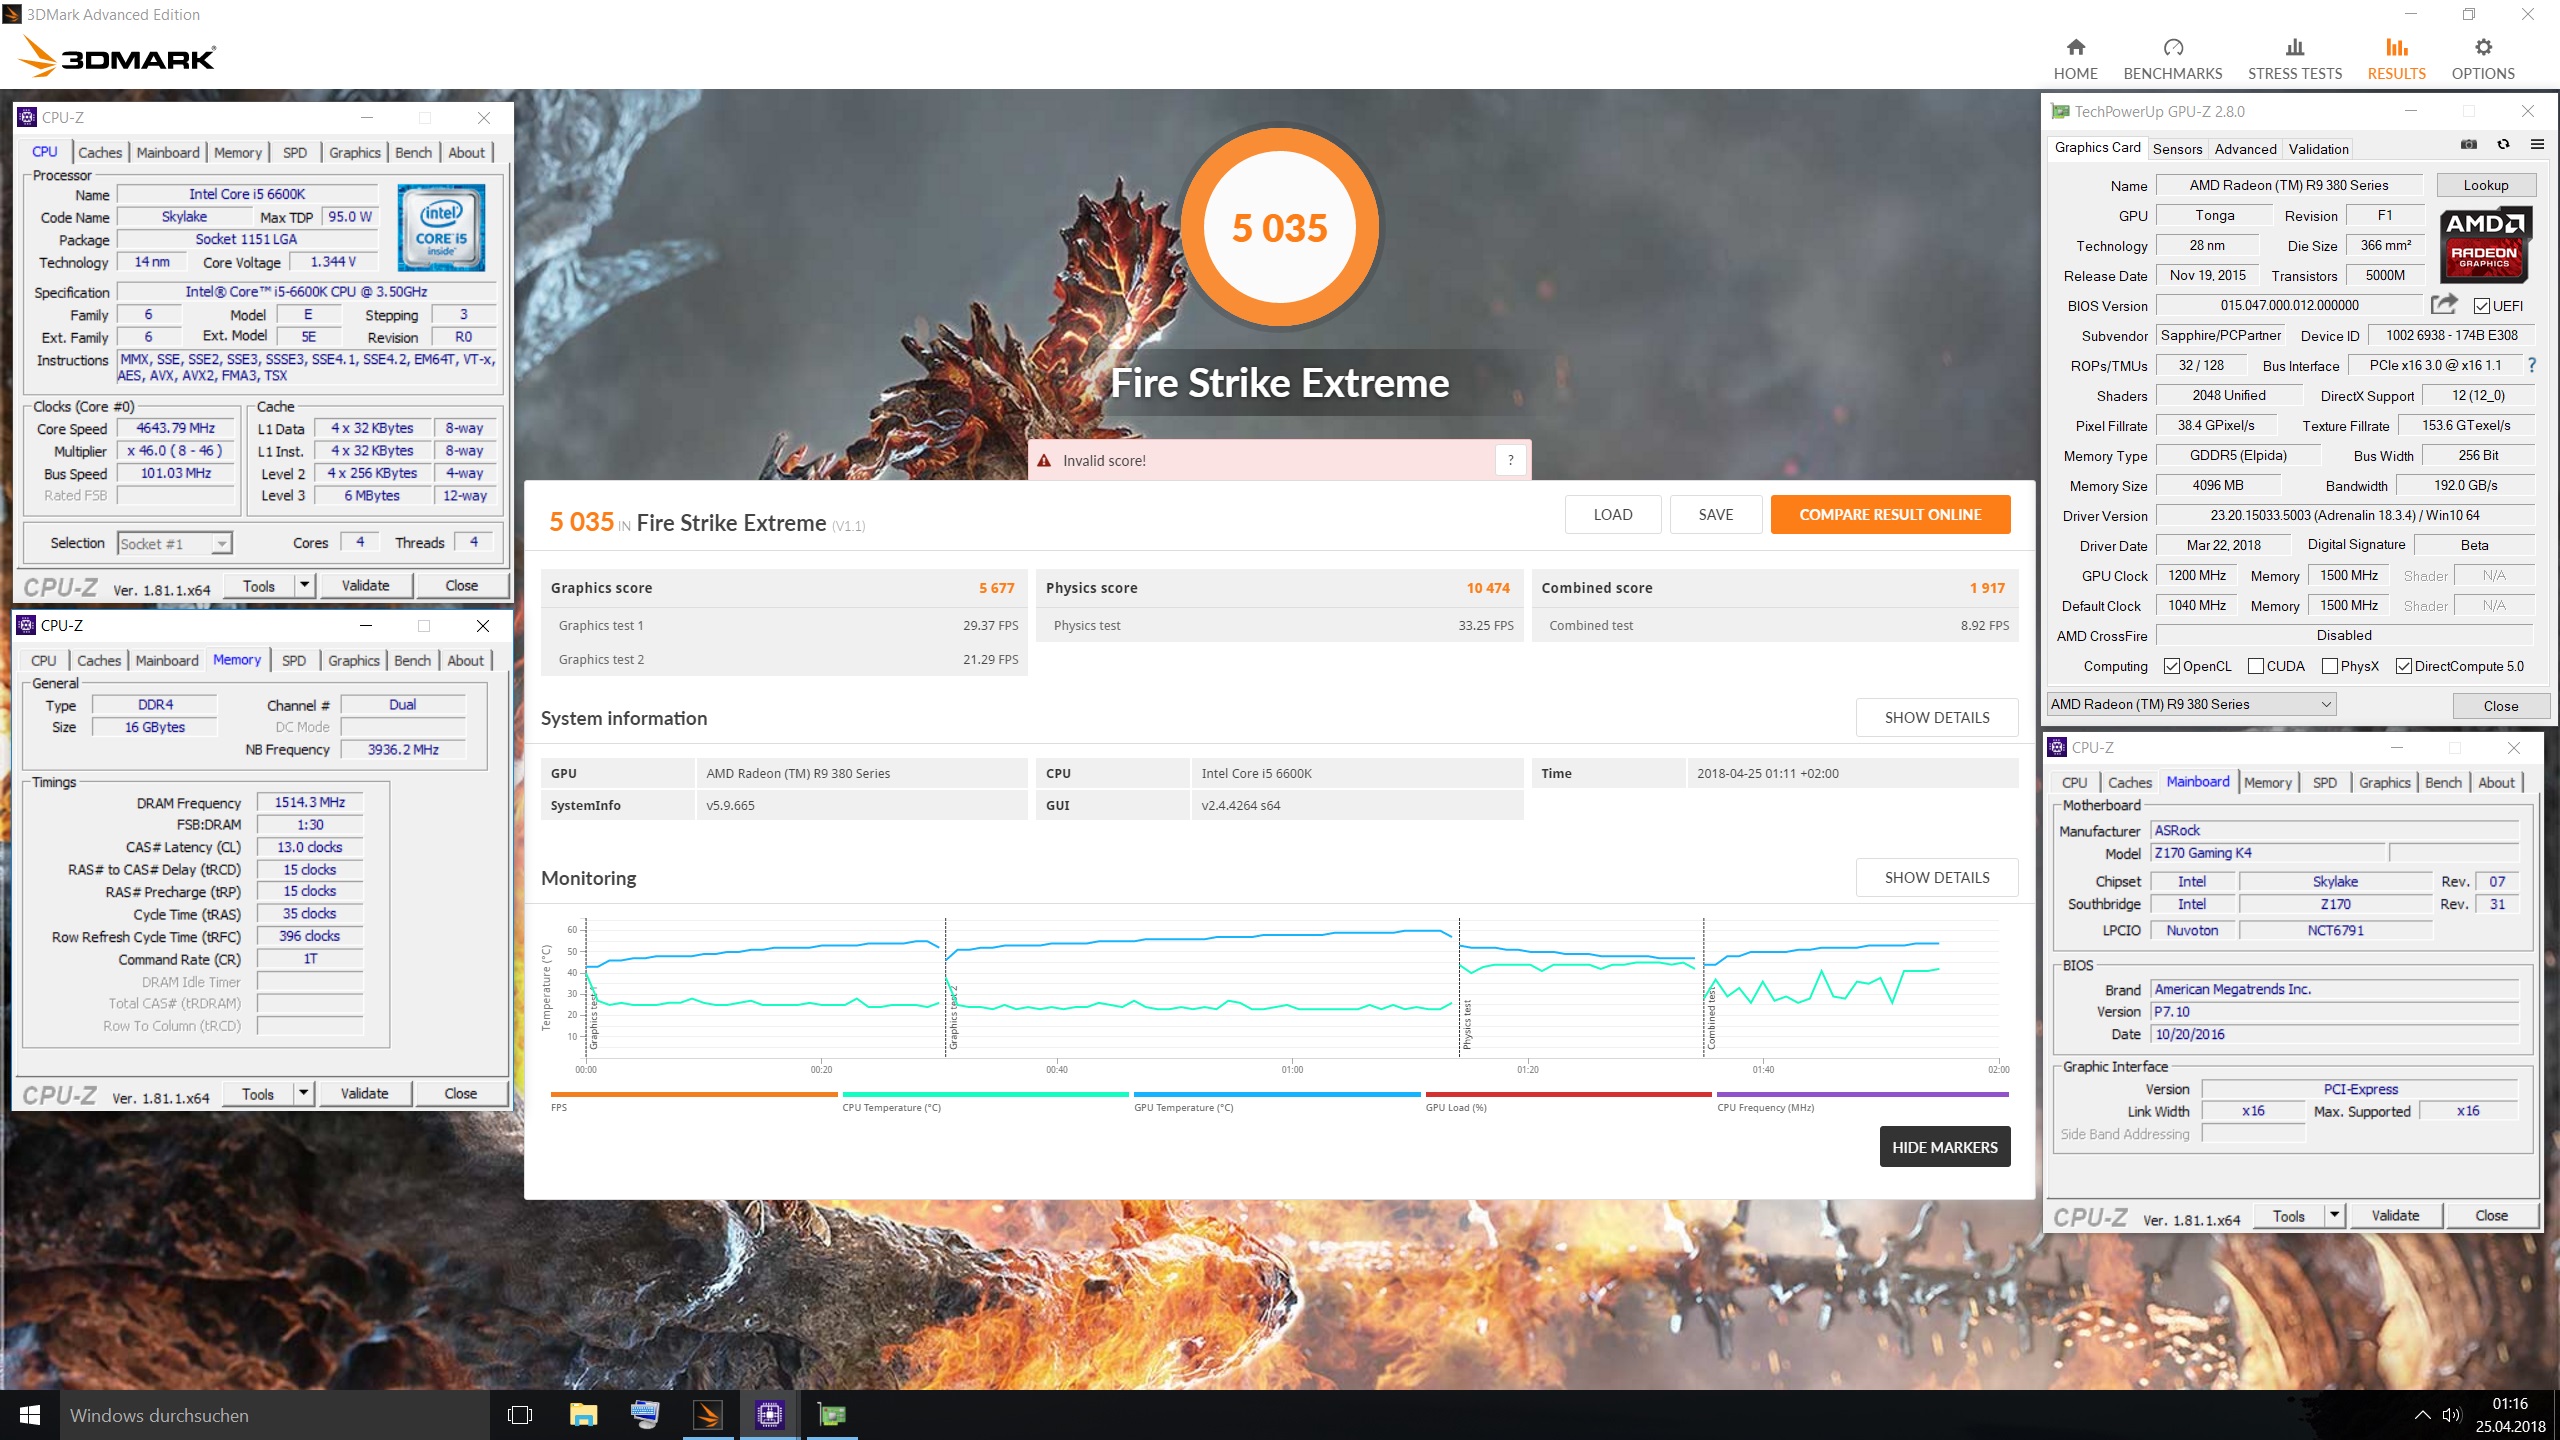Click COMPARE RESULT ONLINE button

coord(1890,514)
